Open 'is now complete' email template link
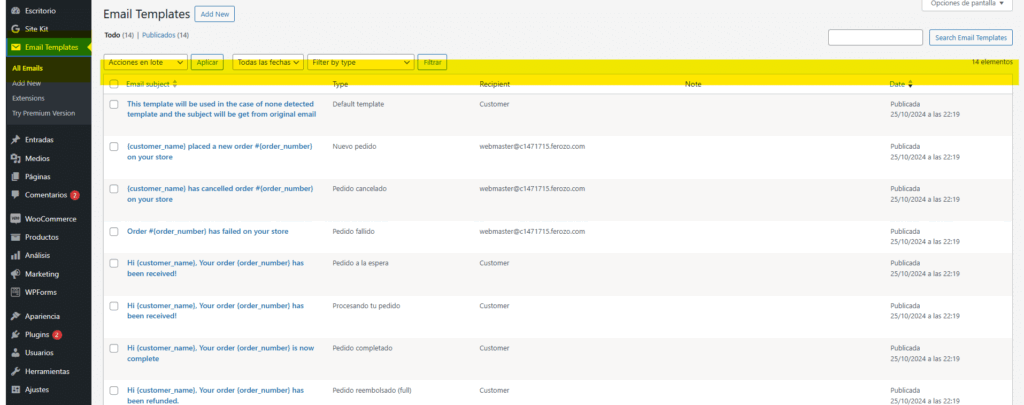The height and width of the screenshot is (405, 1024). 220,353
